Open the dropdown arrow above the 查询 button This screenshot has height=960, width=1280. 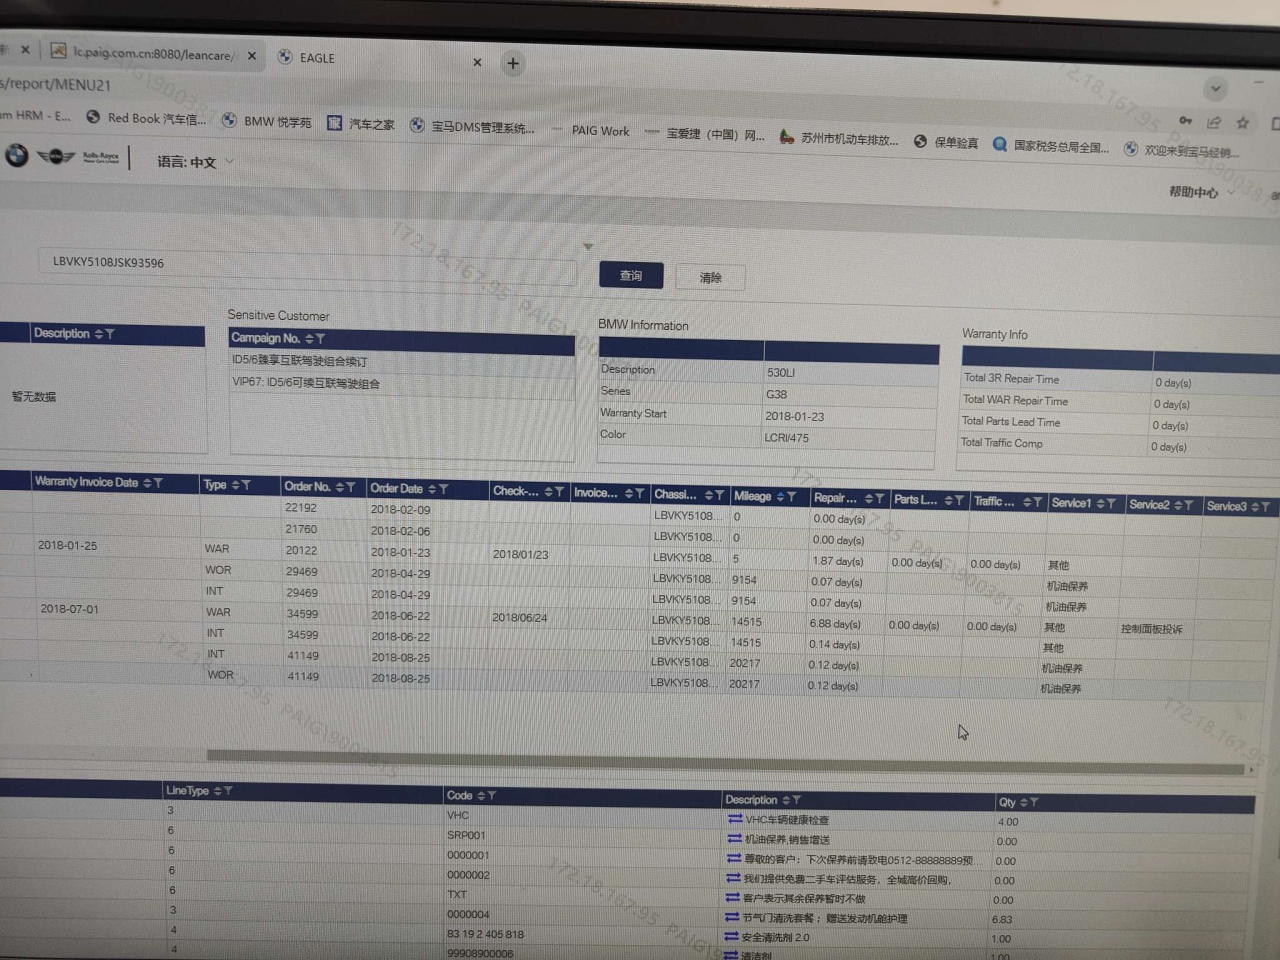588,246
